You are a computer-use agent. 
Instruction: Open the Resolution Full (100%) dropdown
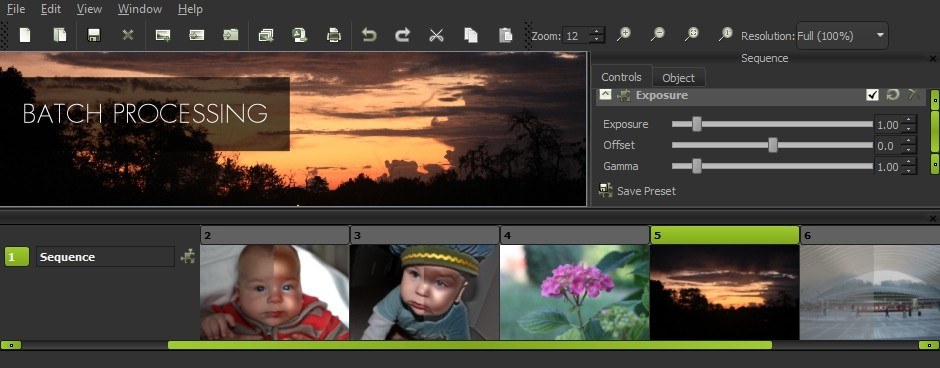pos(842,35)
